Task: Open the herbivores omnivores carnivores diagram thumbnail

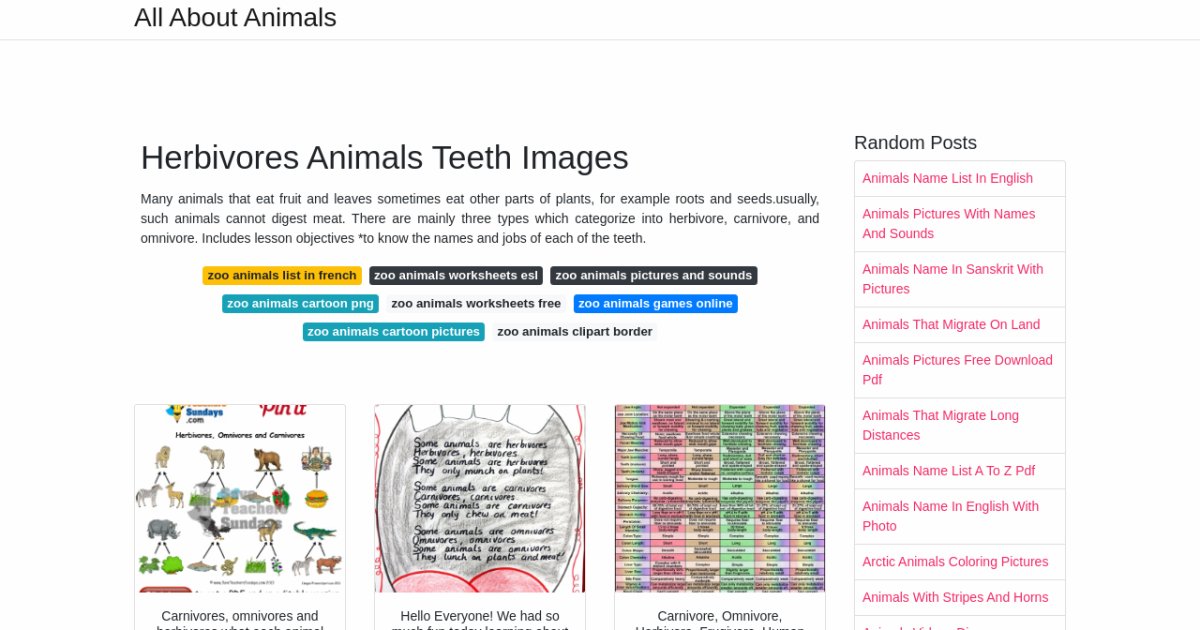Action: (x=240, y=498)
